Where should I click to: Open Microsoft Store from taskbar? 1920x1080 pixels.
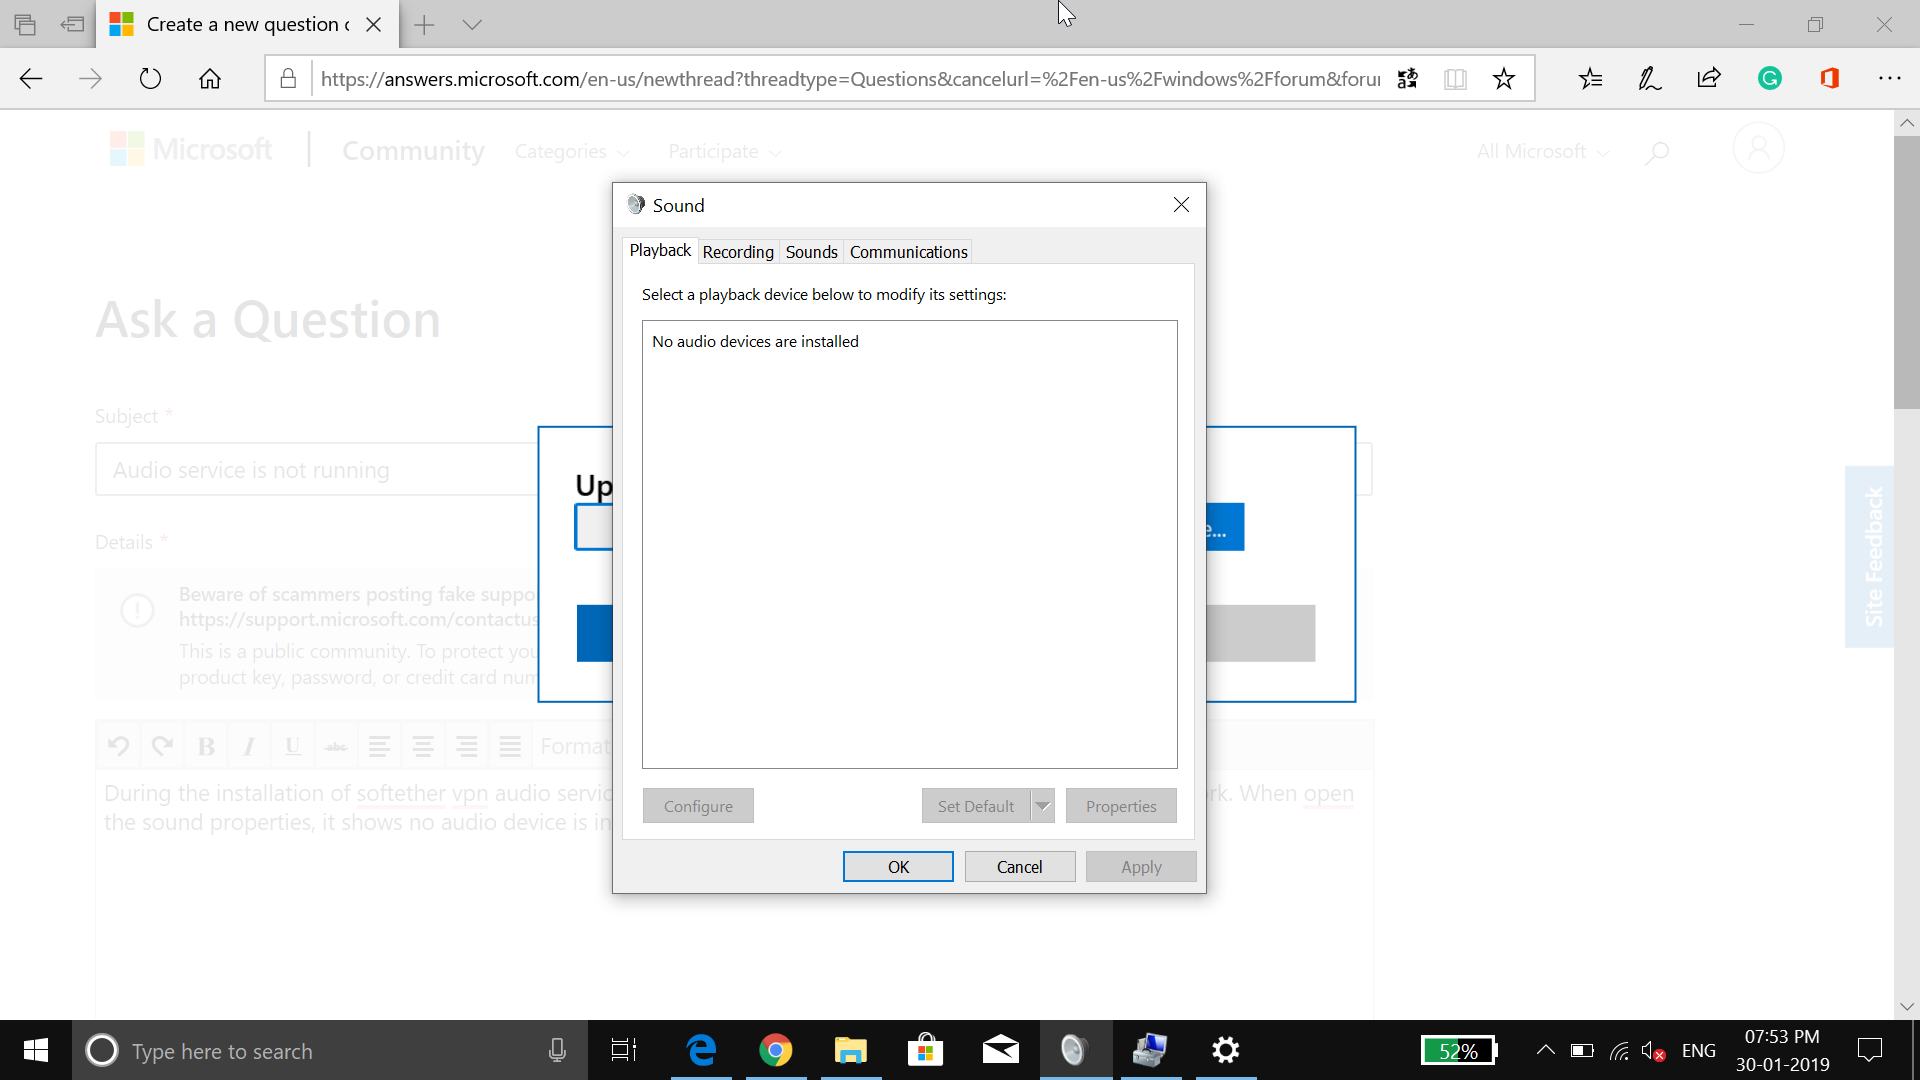(925, 1050)
